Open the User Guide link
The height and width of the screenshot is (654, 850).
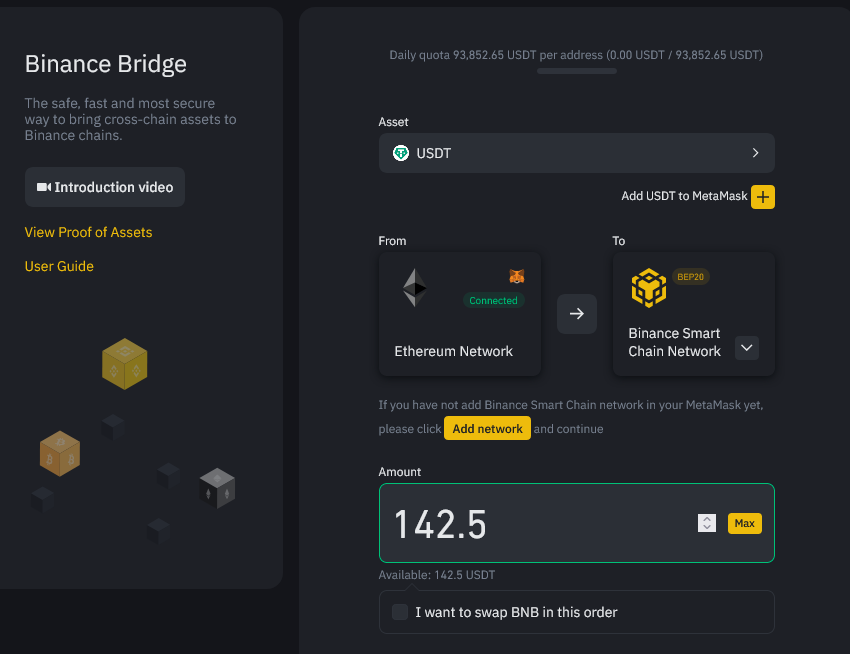tap(59, 266)
